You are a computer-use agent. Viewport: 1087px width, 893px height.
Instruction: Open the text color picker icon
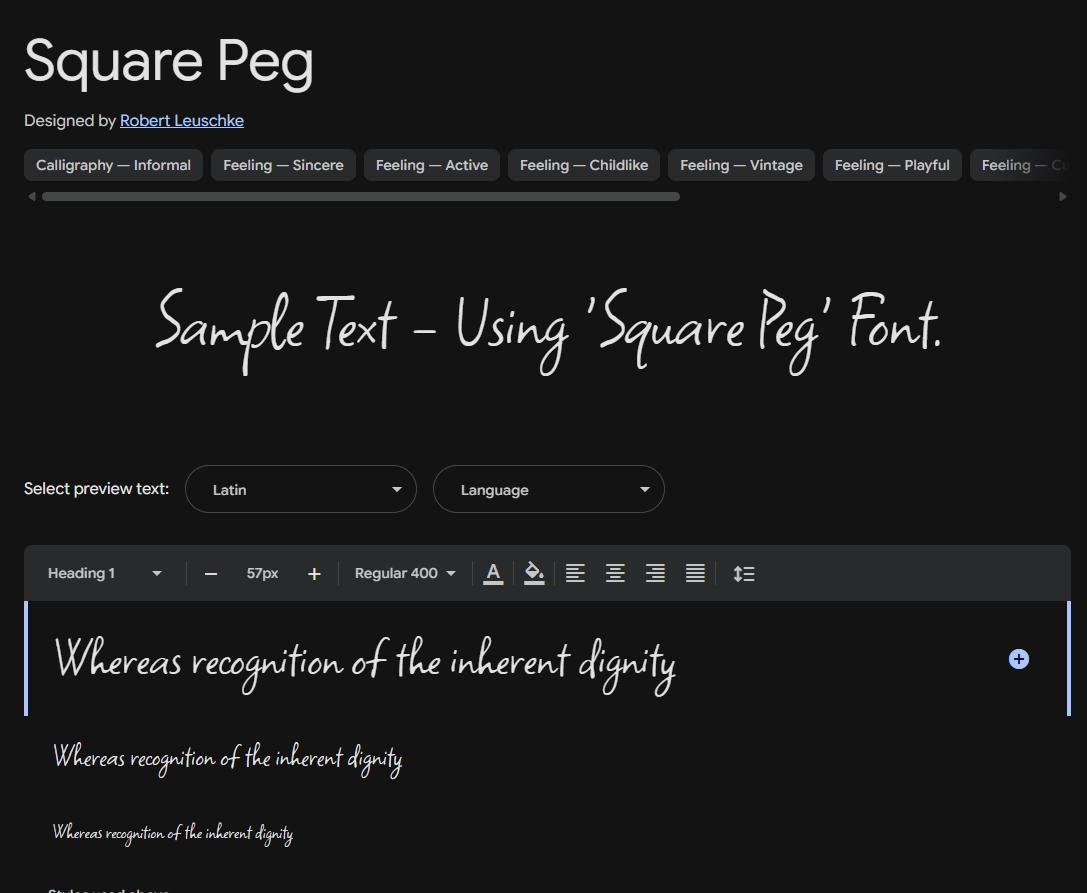493,573
